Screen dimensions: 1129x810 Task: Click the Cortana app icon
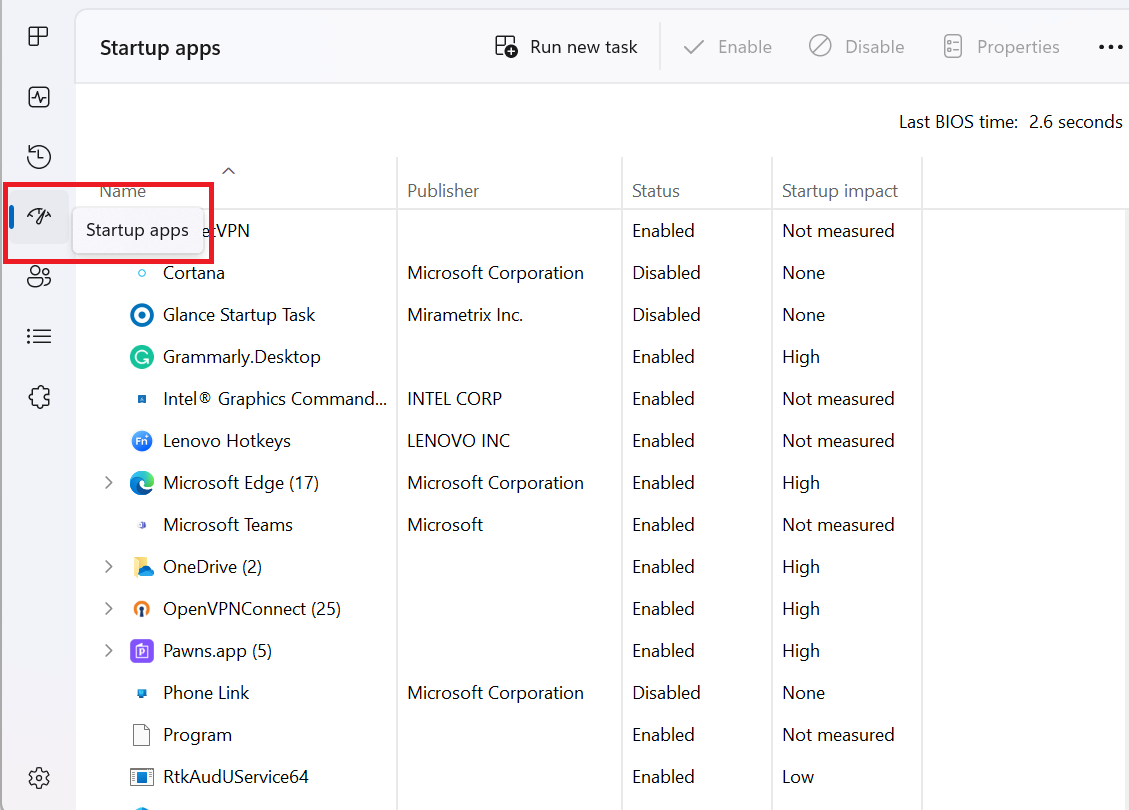[142, 273]
